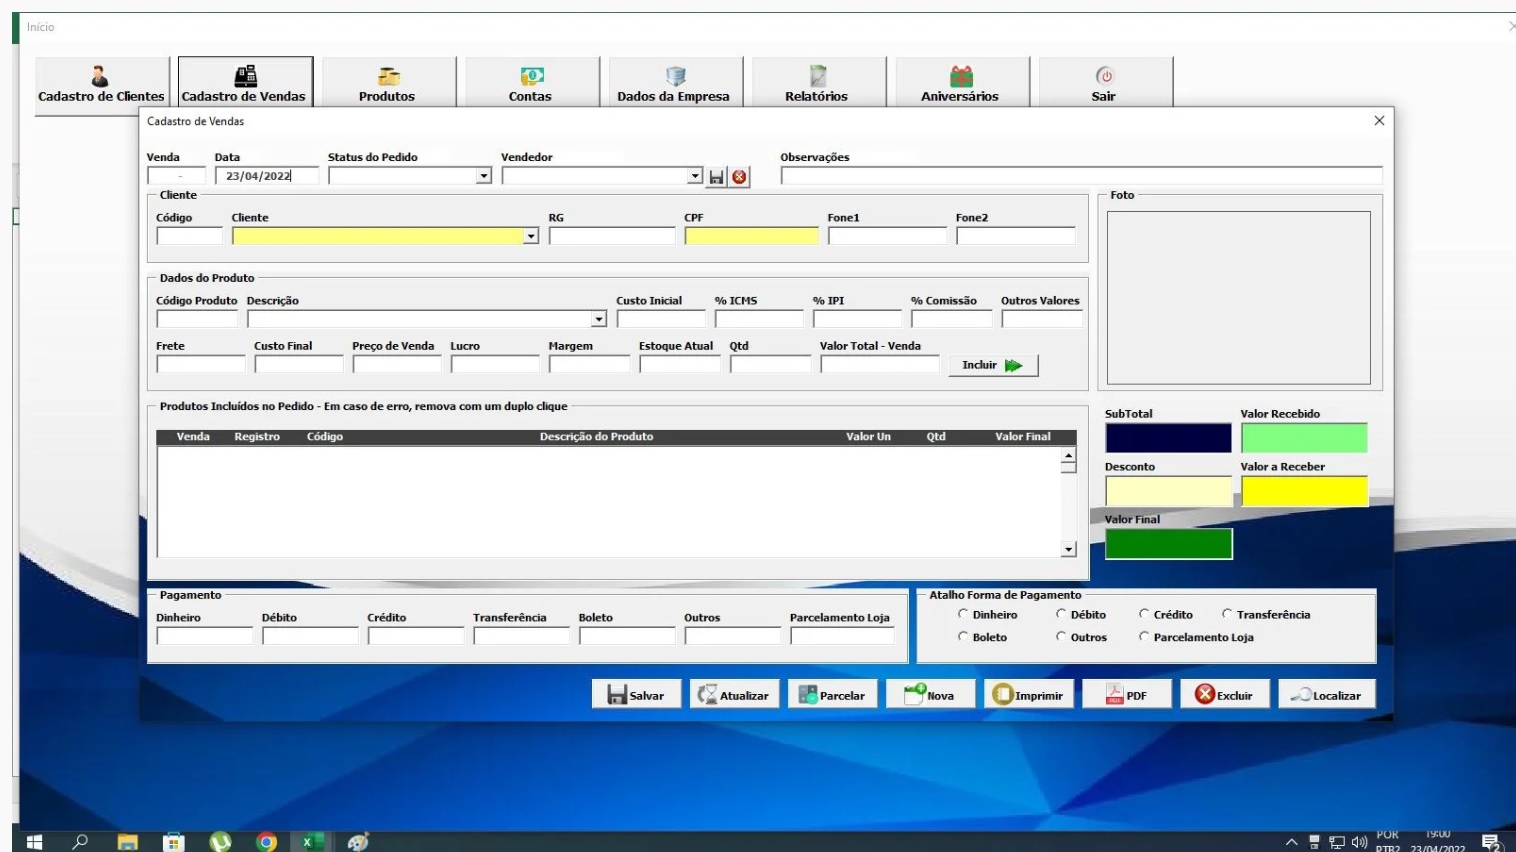Expand the Cliente name dropdown
The image size is (1516, 852).
(x=531, y=236)
